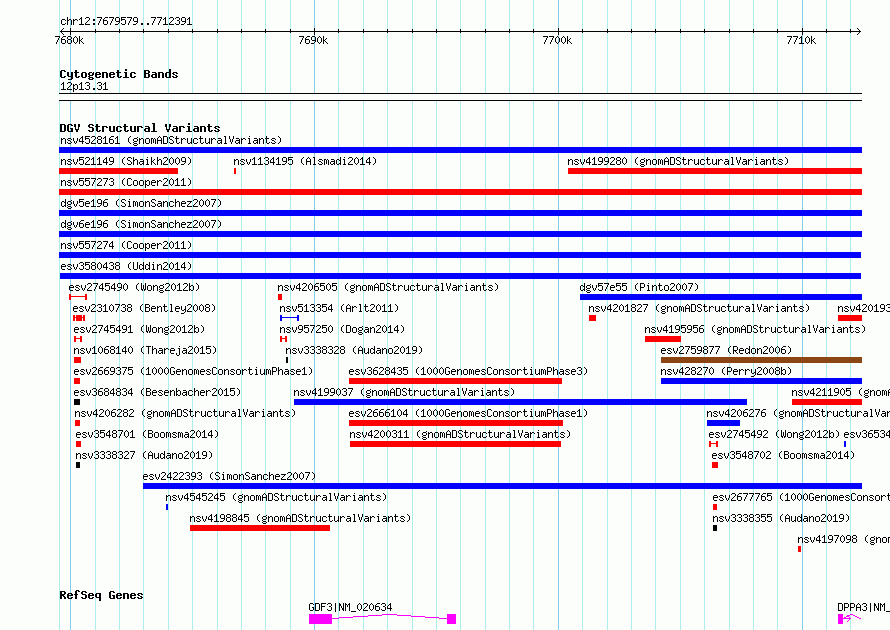
Task: Select the esv3580438 (Uddin2014) label
Action: (x=126, y=266)
